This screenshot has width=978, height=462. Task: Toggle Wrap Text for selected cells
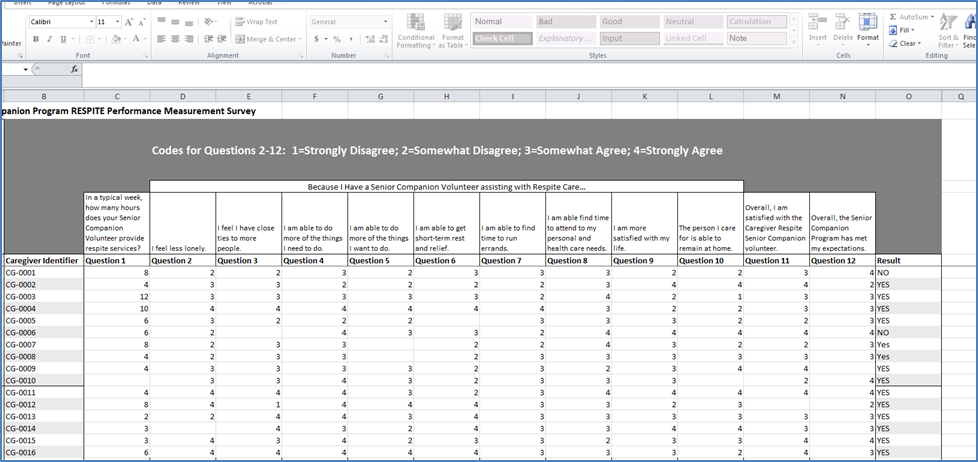pos(256,22)
